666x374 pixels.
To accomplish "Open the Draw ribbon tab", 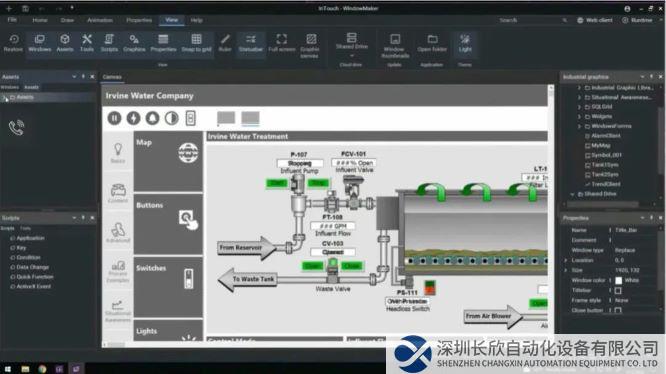I will (x=67, y=20).
